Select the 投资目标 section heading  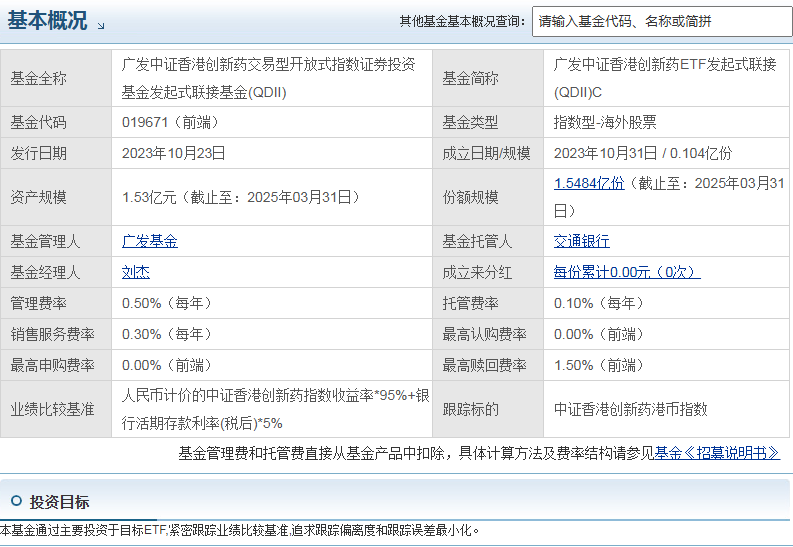[x=59, y=502]
